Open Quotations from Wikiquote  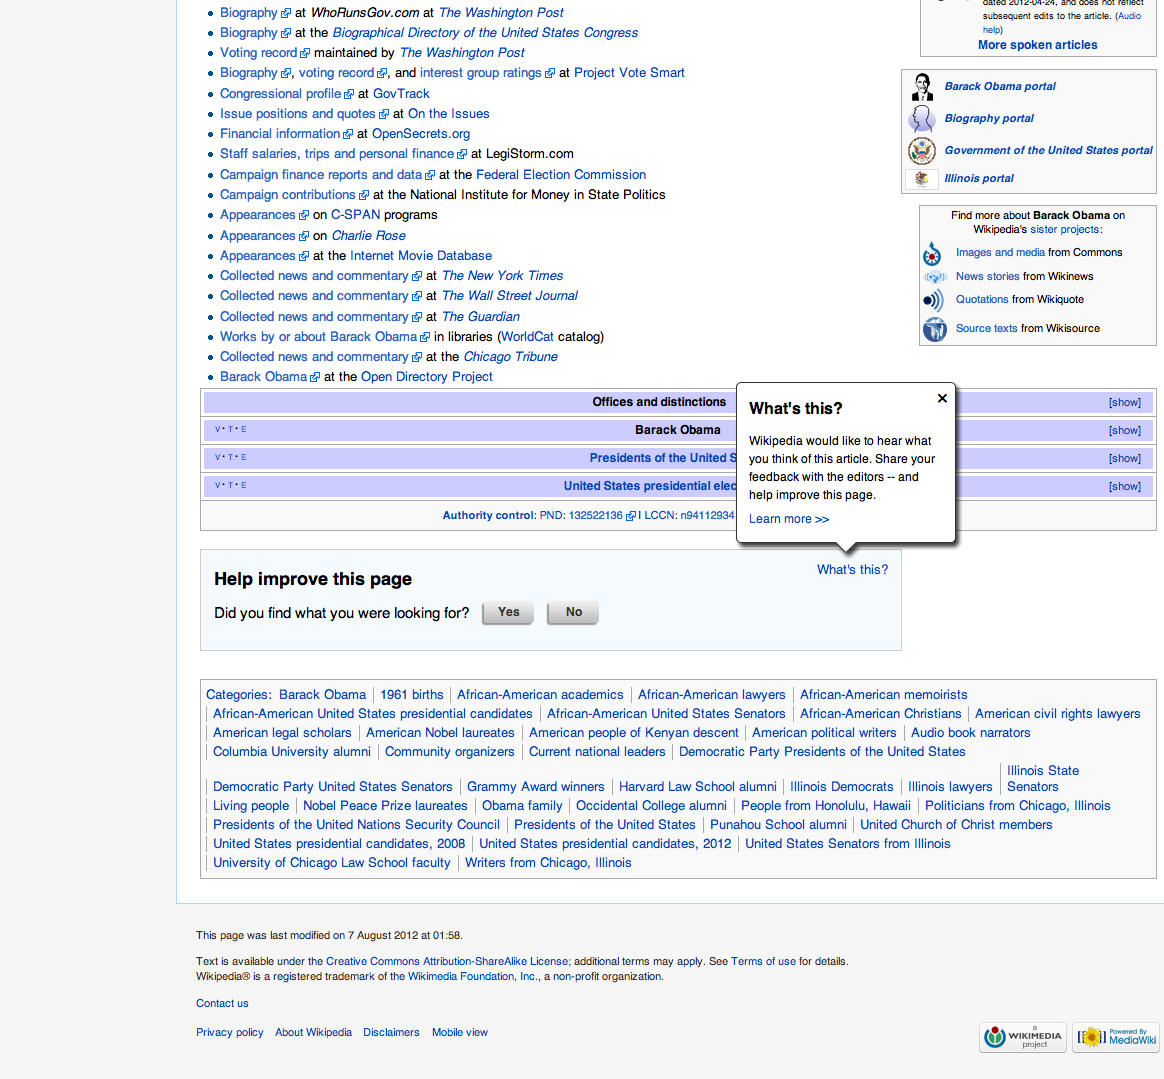coord(982,299)
